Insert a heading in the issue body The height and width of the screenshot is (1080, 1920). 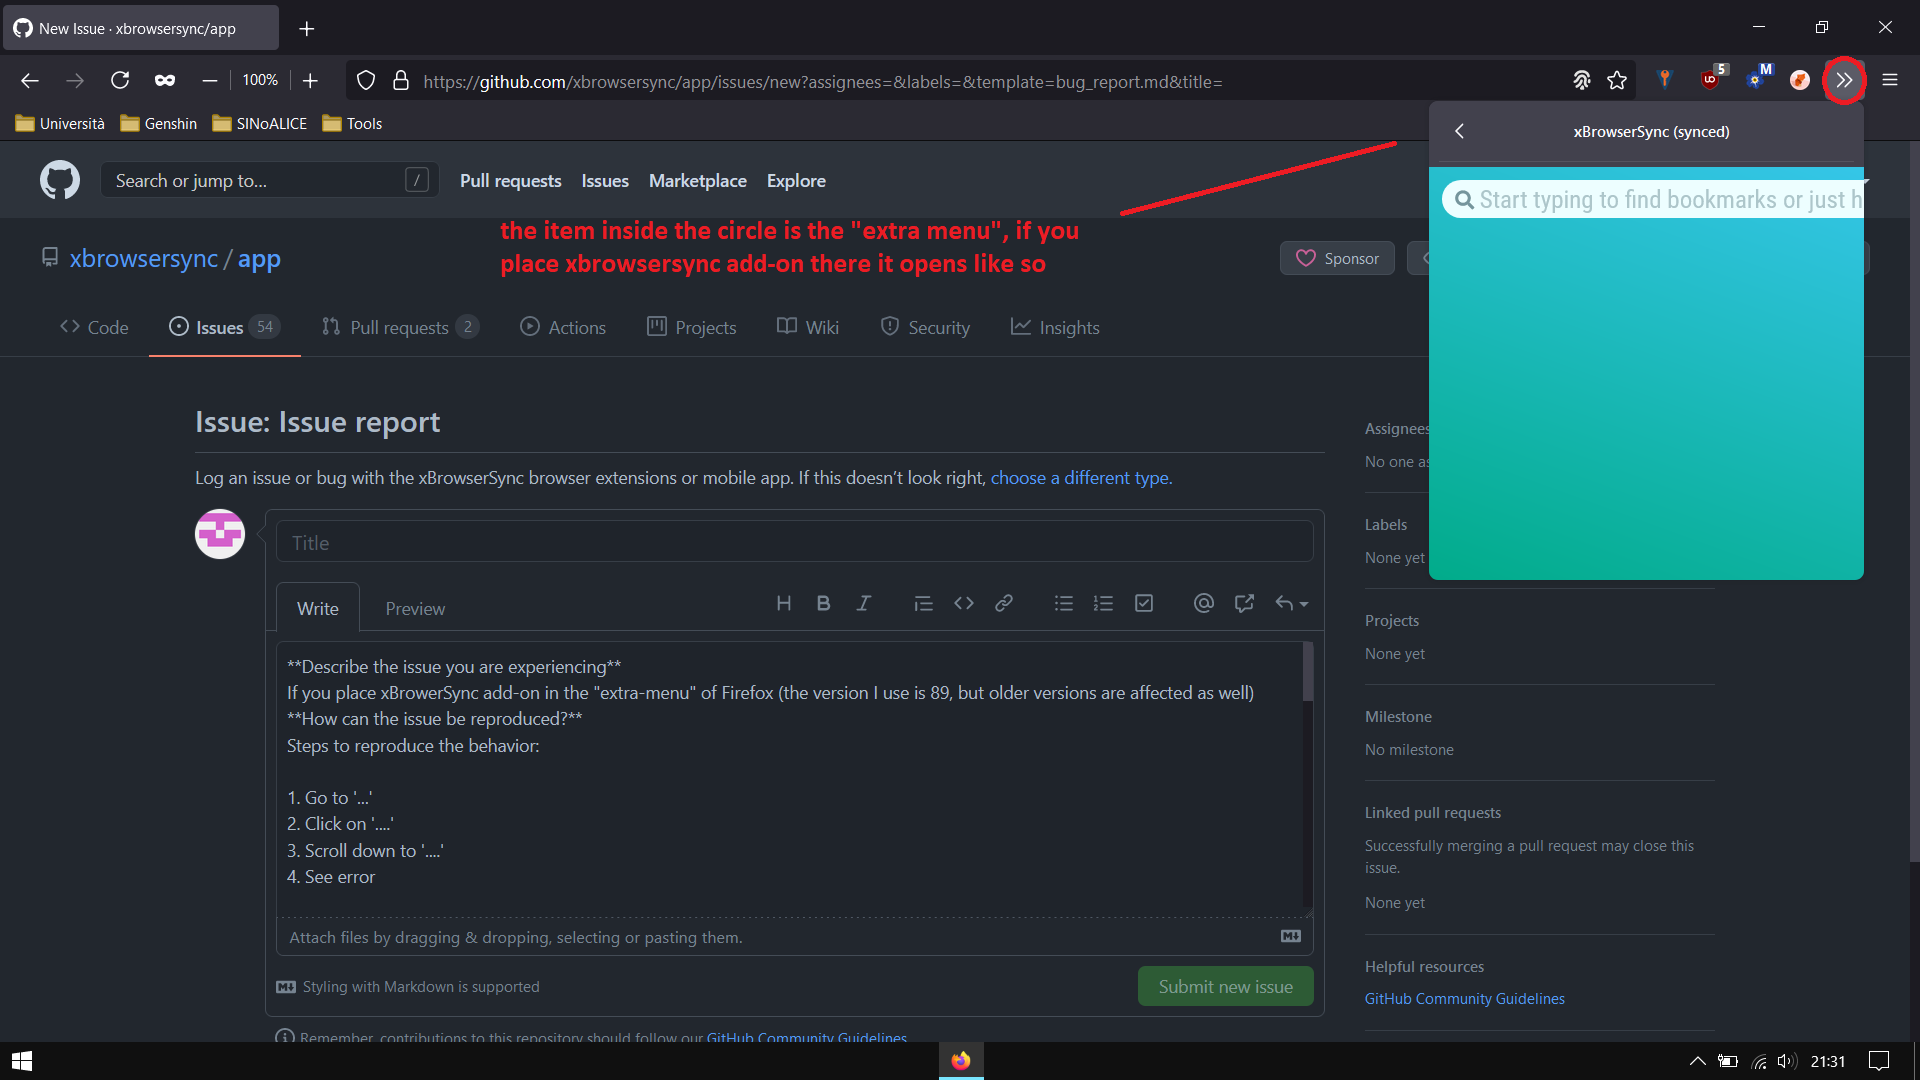[x=783, y=603]
